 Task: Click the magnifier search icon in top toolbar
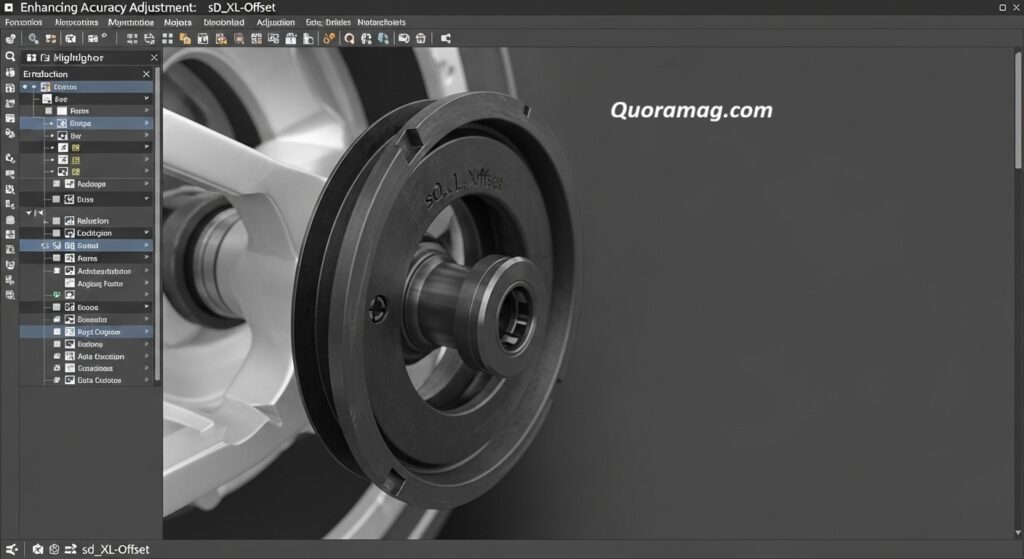pyautogui.click(x=33, y=38)
